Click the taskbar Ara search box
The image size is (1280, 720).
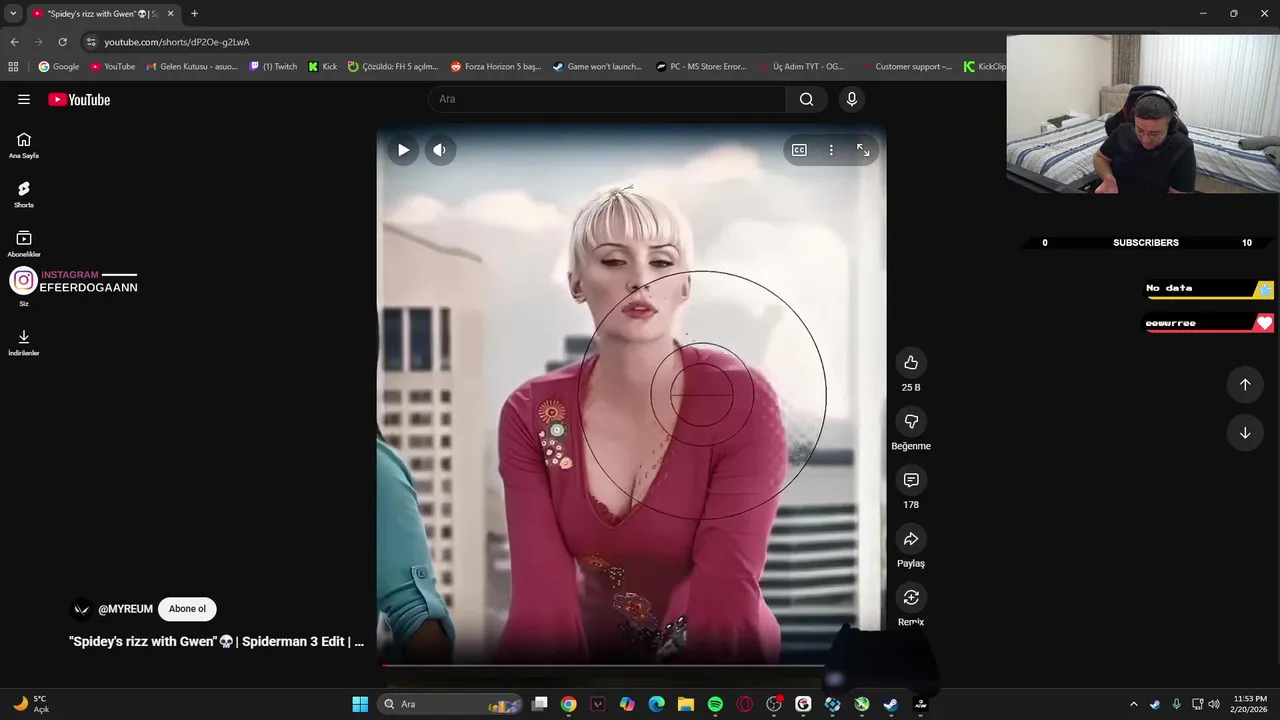click(451, 704)
